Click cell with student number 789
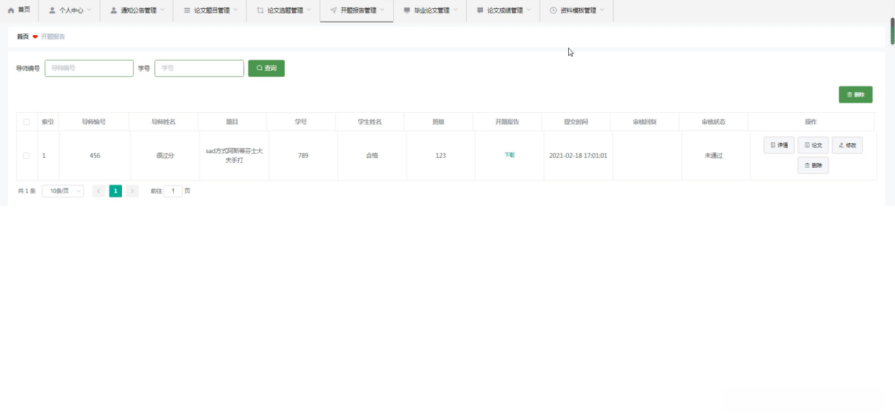This screenshot has height=420, width=895. pos(303,155)
